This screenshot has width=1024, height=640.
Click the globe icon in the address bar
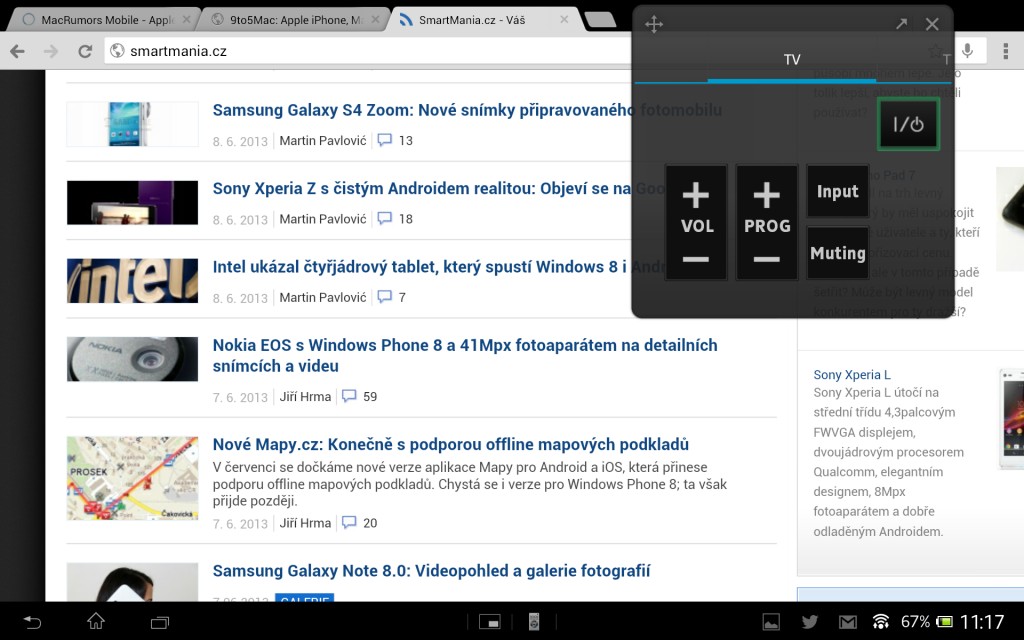pyautogui.click(x=117, y=50)
